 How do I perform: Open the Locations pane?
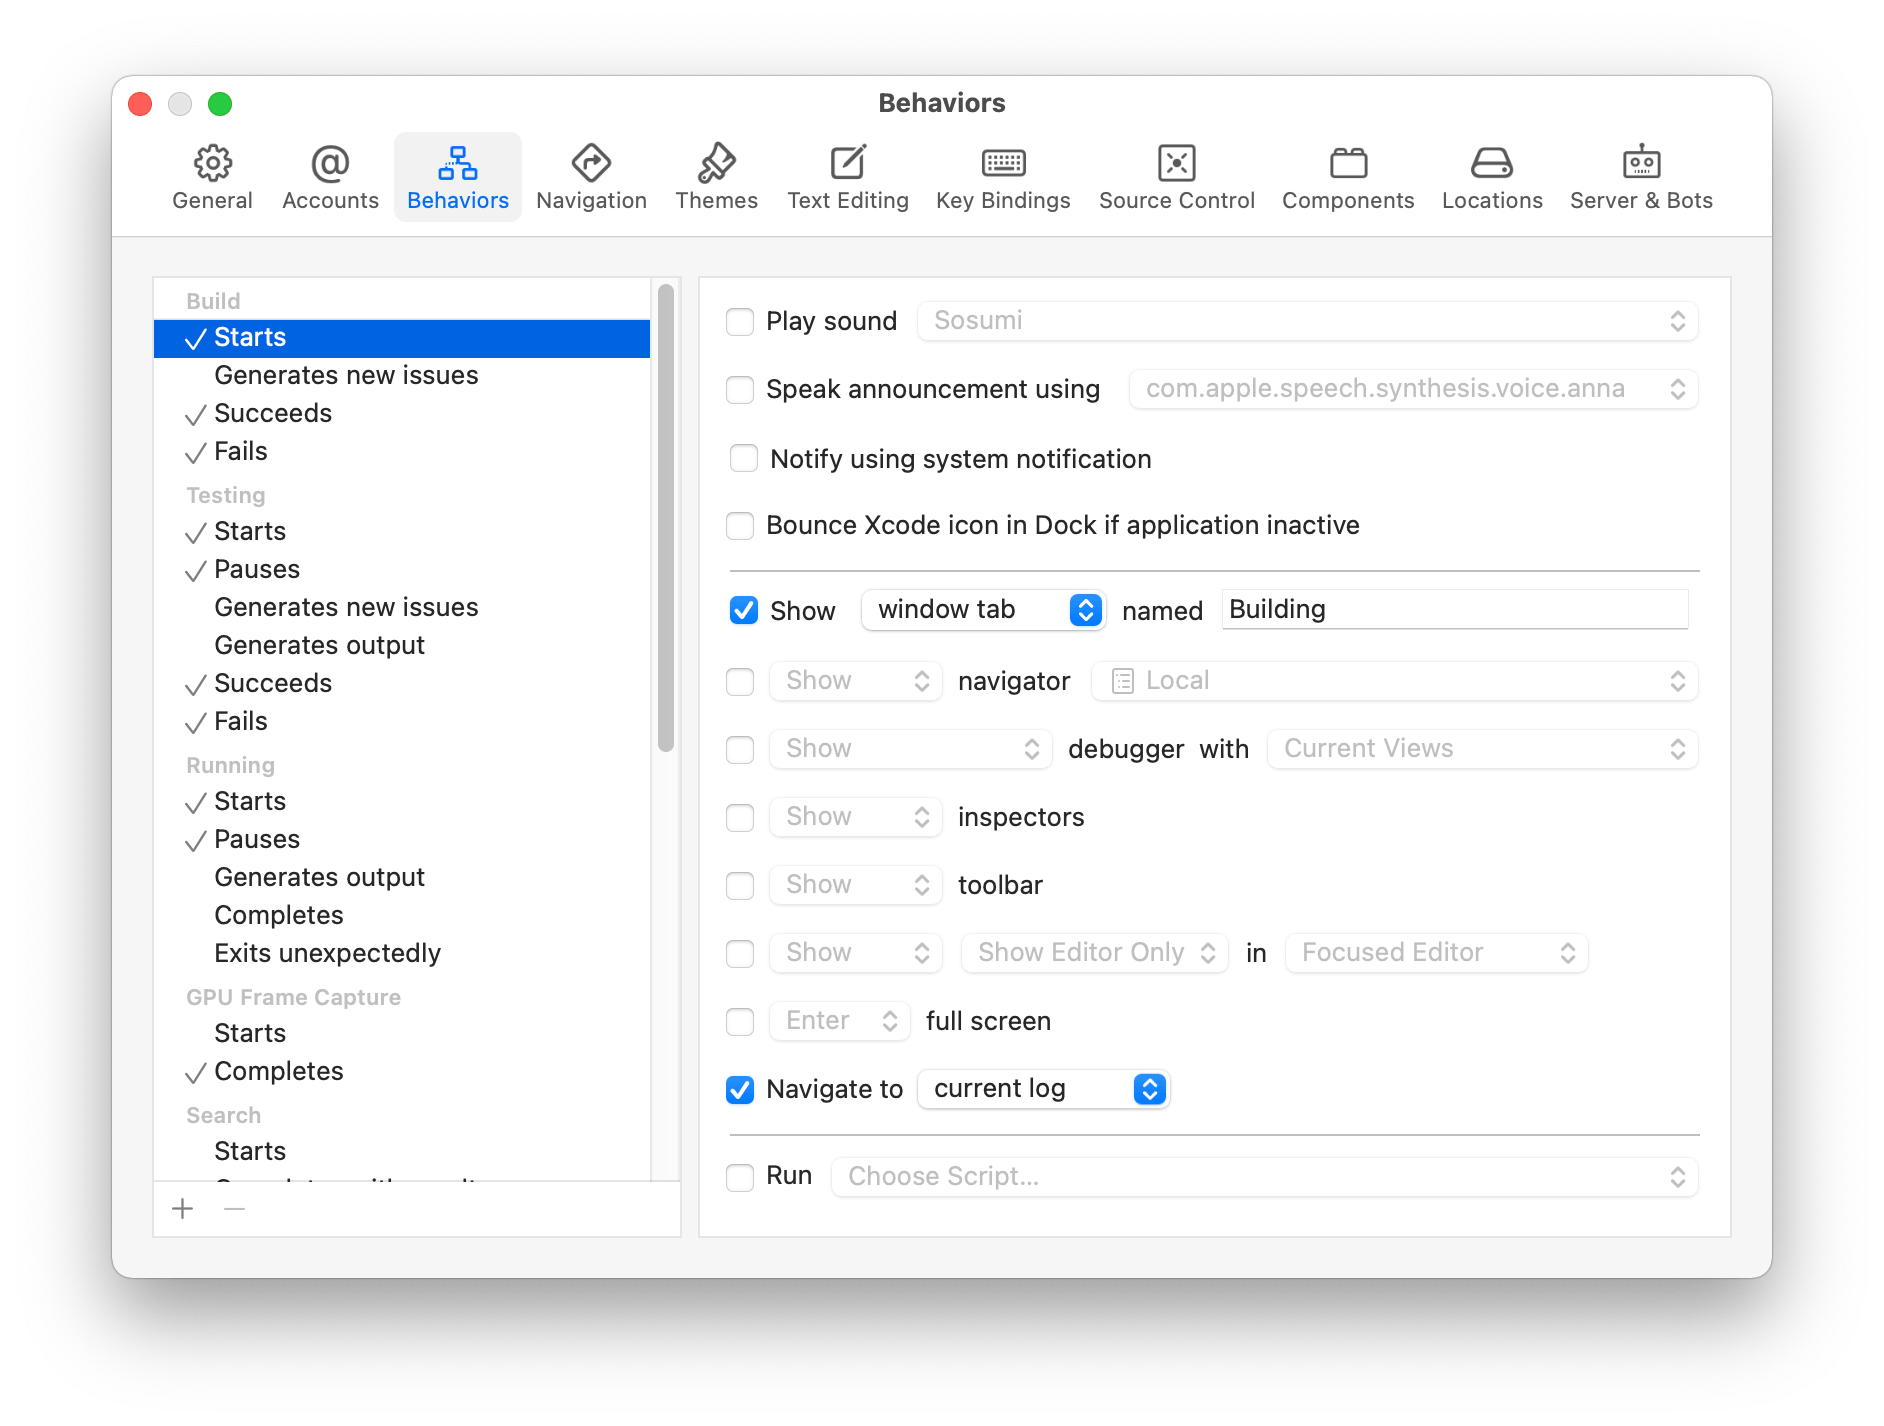[x=1491, y=176]
